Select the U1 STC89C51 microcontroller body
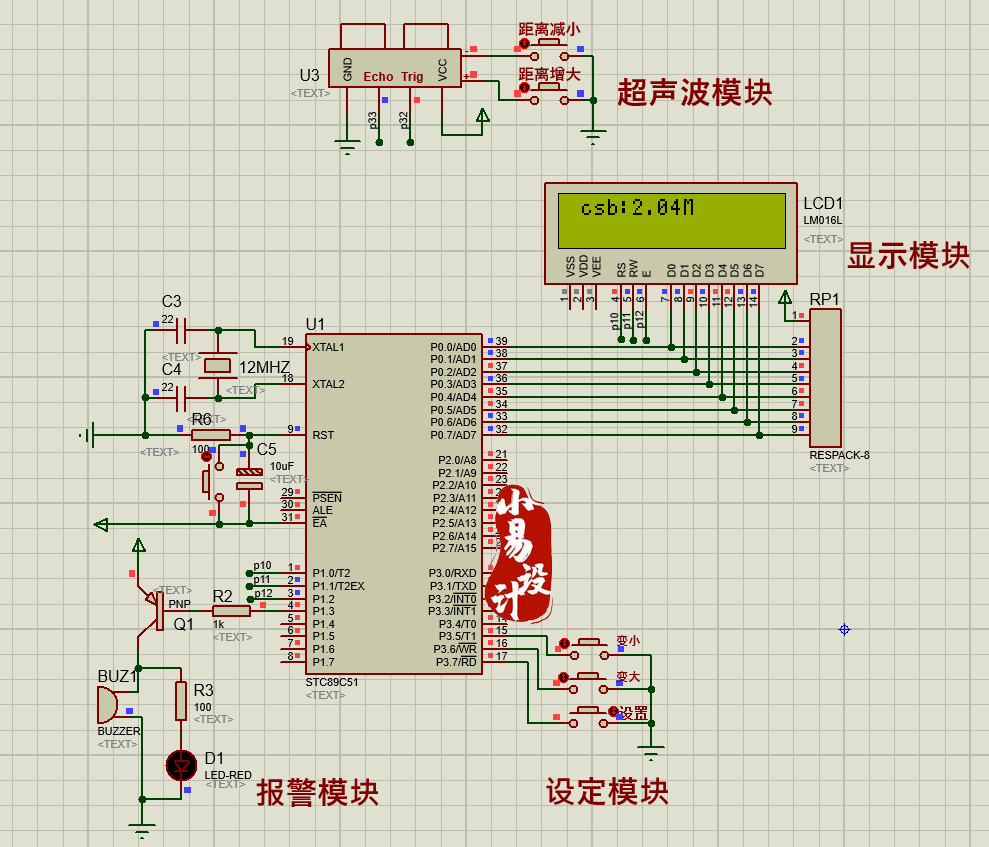989x847 pixels. (x=394, y=504)
